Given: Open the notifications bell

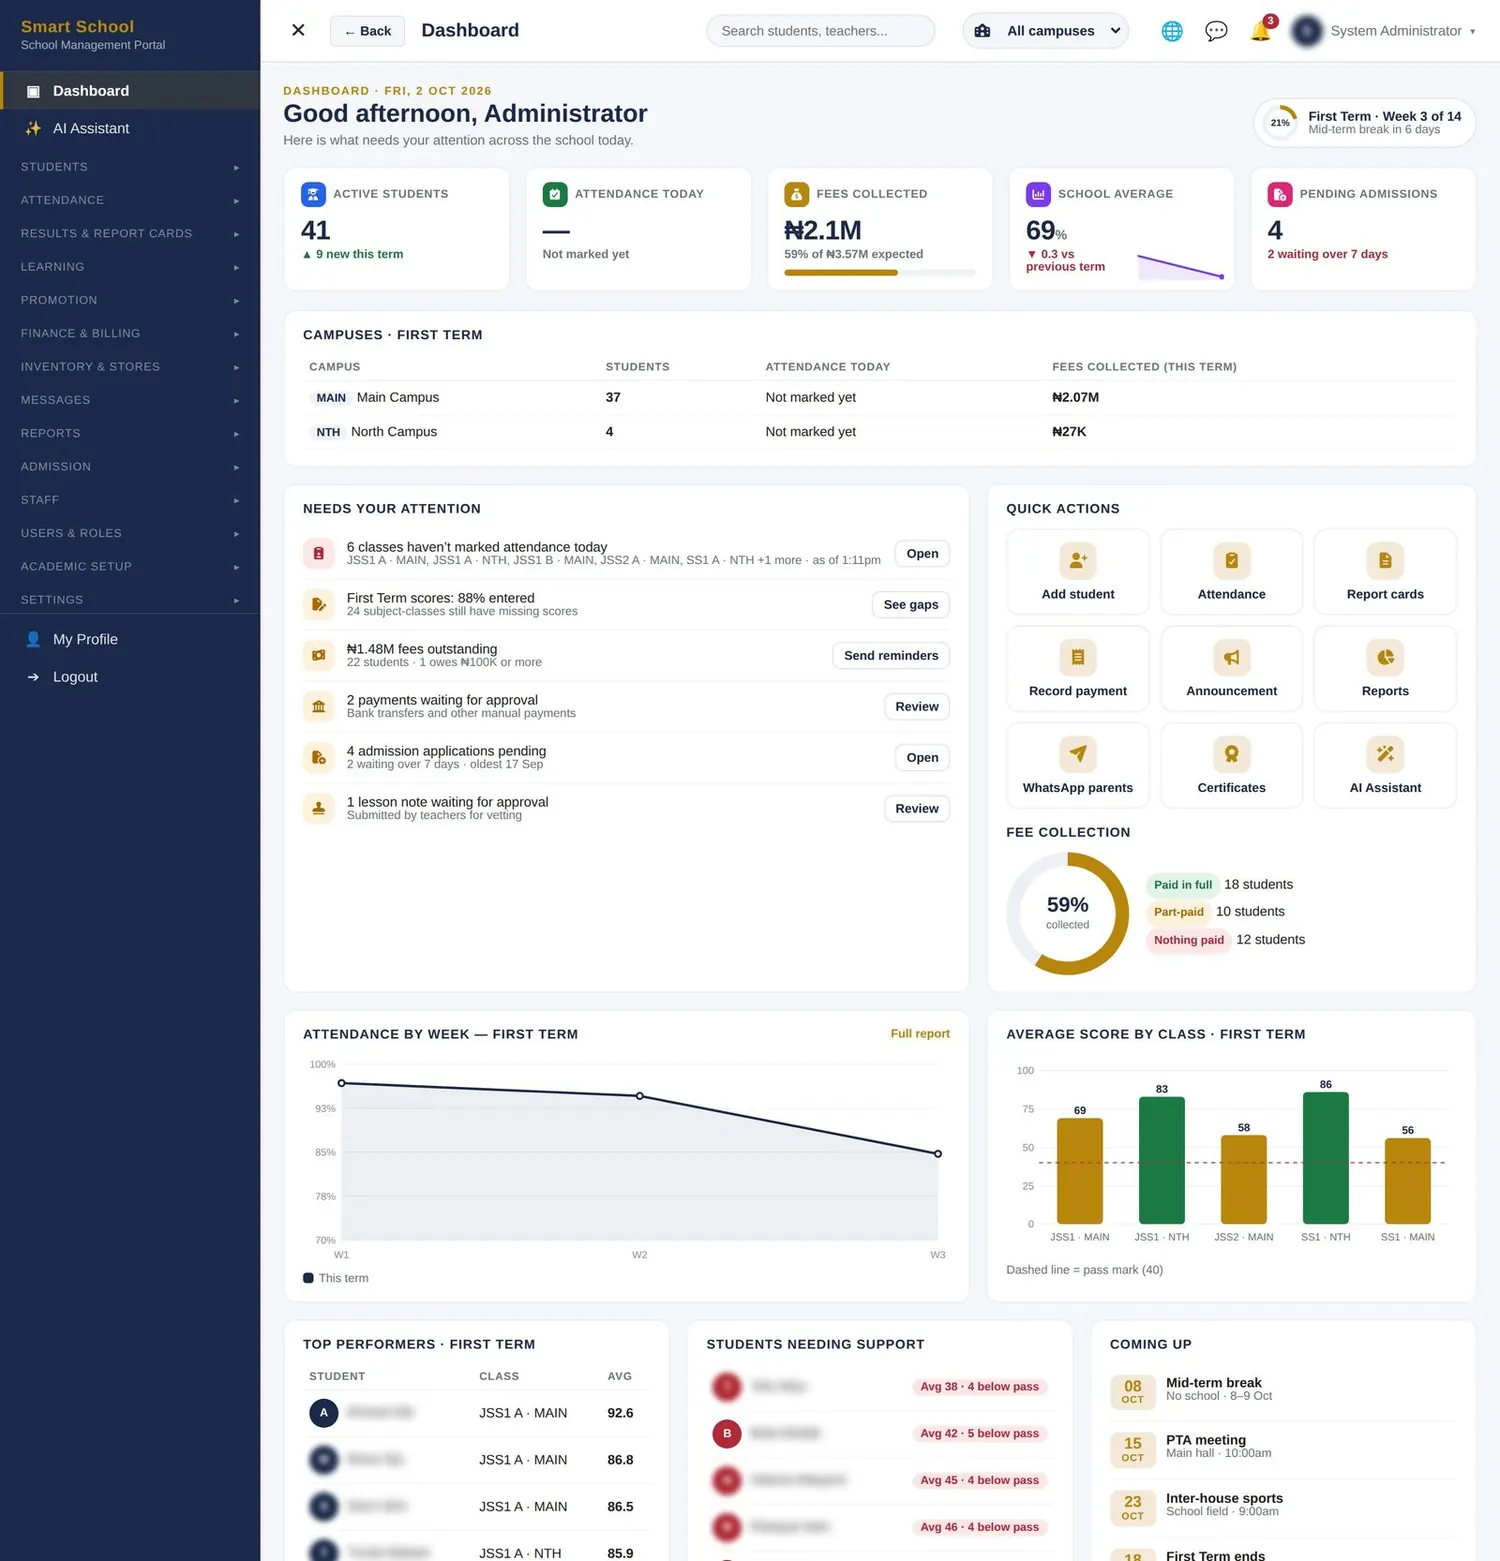Looking at the screenshot, I should [1261, 31].
